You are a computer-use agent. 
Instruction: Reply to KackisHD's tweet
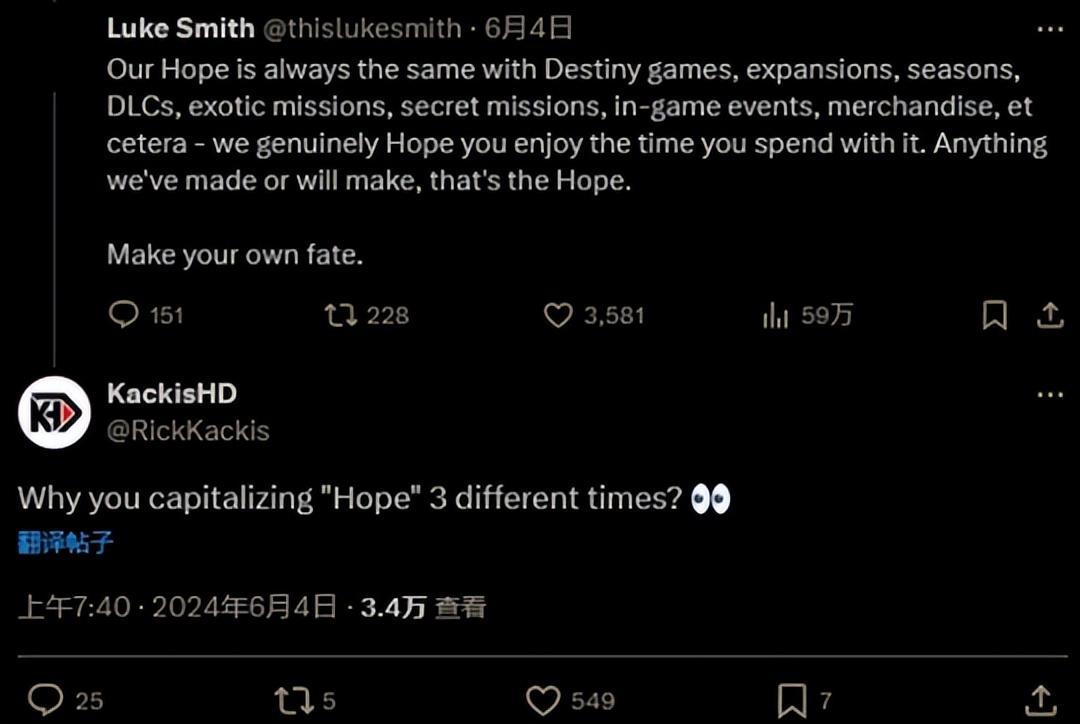tap(45, 700)
